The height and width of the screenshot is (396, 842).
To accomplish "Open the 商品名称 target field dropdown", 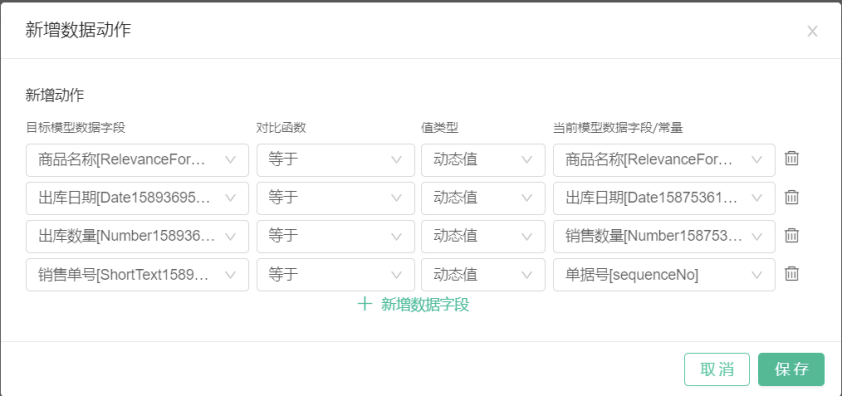I will coord(137,160).
